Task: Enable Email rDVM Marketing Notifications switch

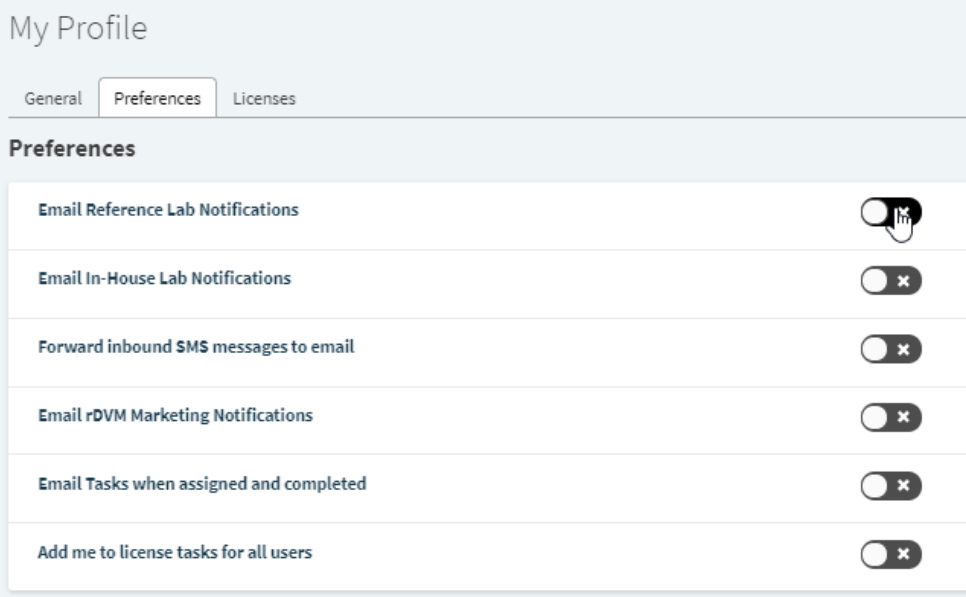Action: 890,417
